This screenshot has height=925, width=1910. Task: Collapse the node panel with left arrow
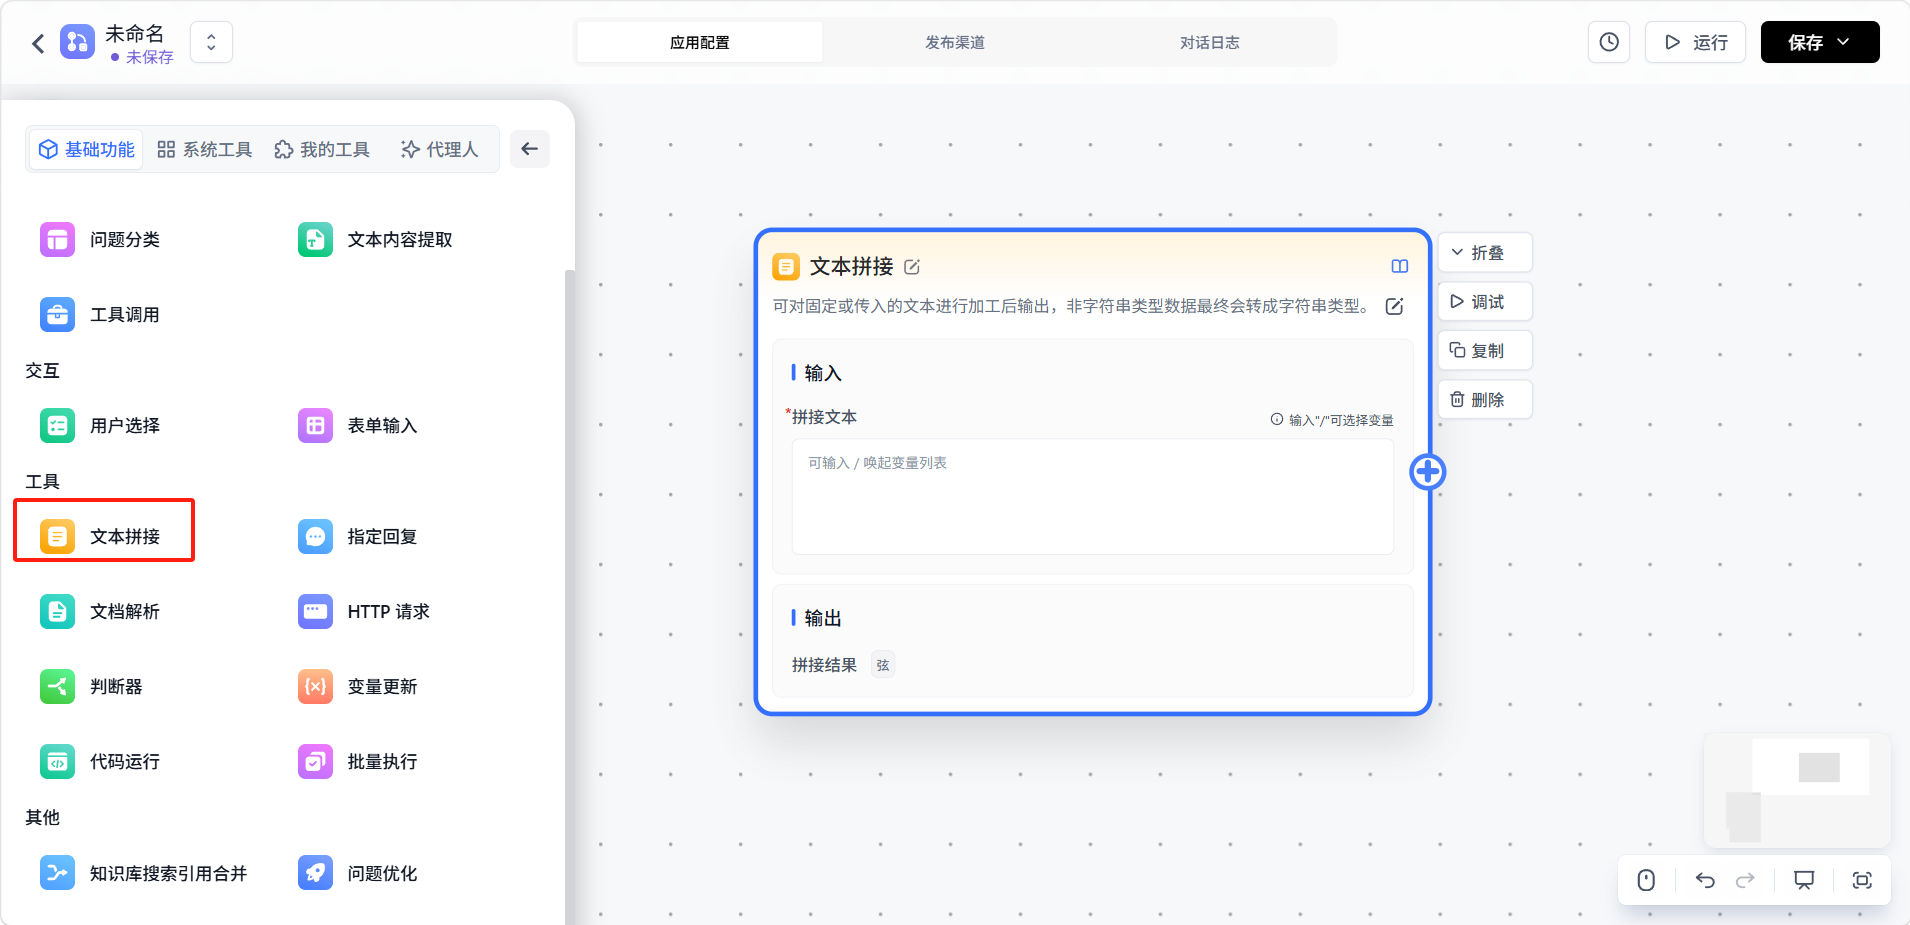530,149
